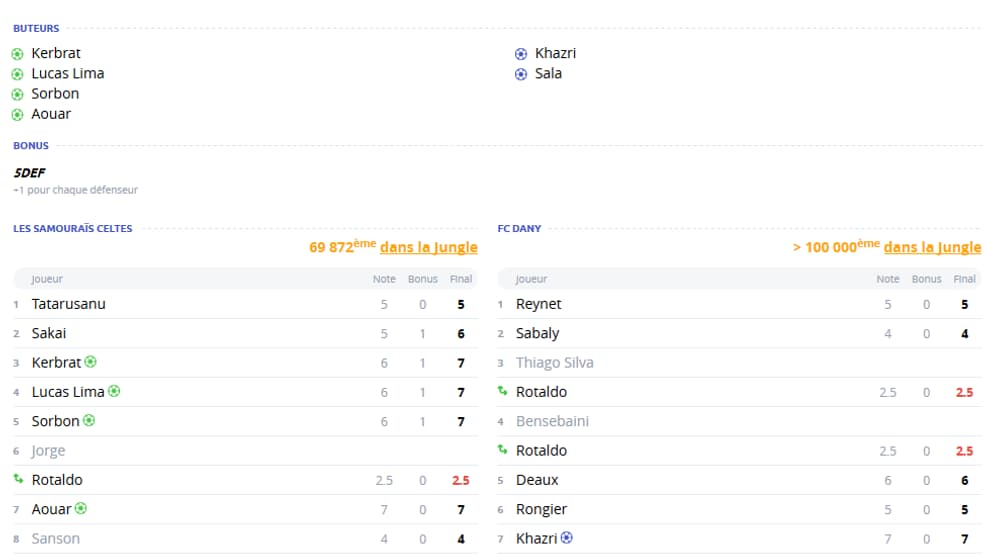The image size is (987, 555).
Task: Click goal icon after Aouar in team table
Action: [x=81, y=508]
